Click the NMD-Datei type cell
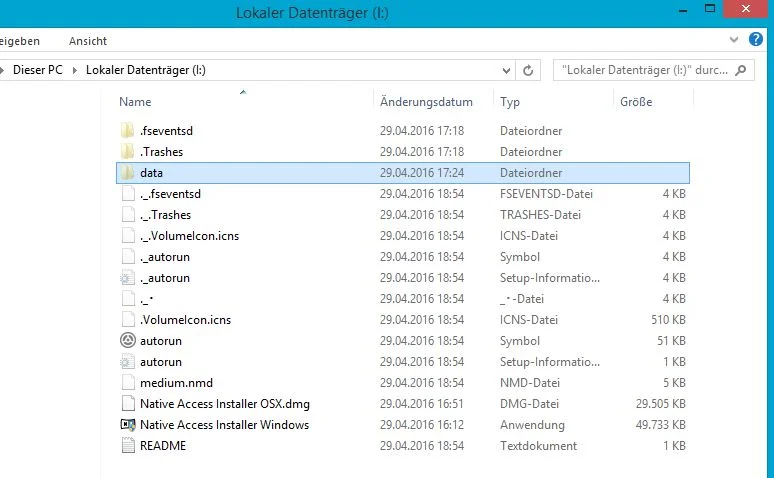Viewport: 774px width, 478px height. [x=530, y=383]
